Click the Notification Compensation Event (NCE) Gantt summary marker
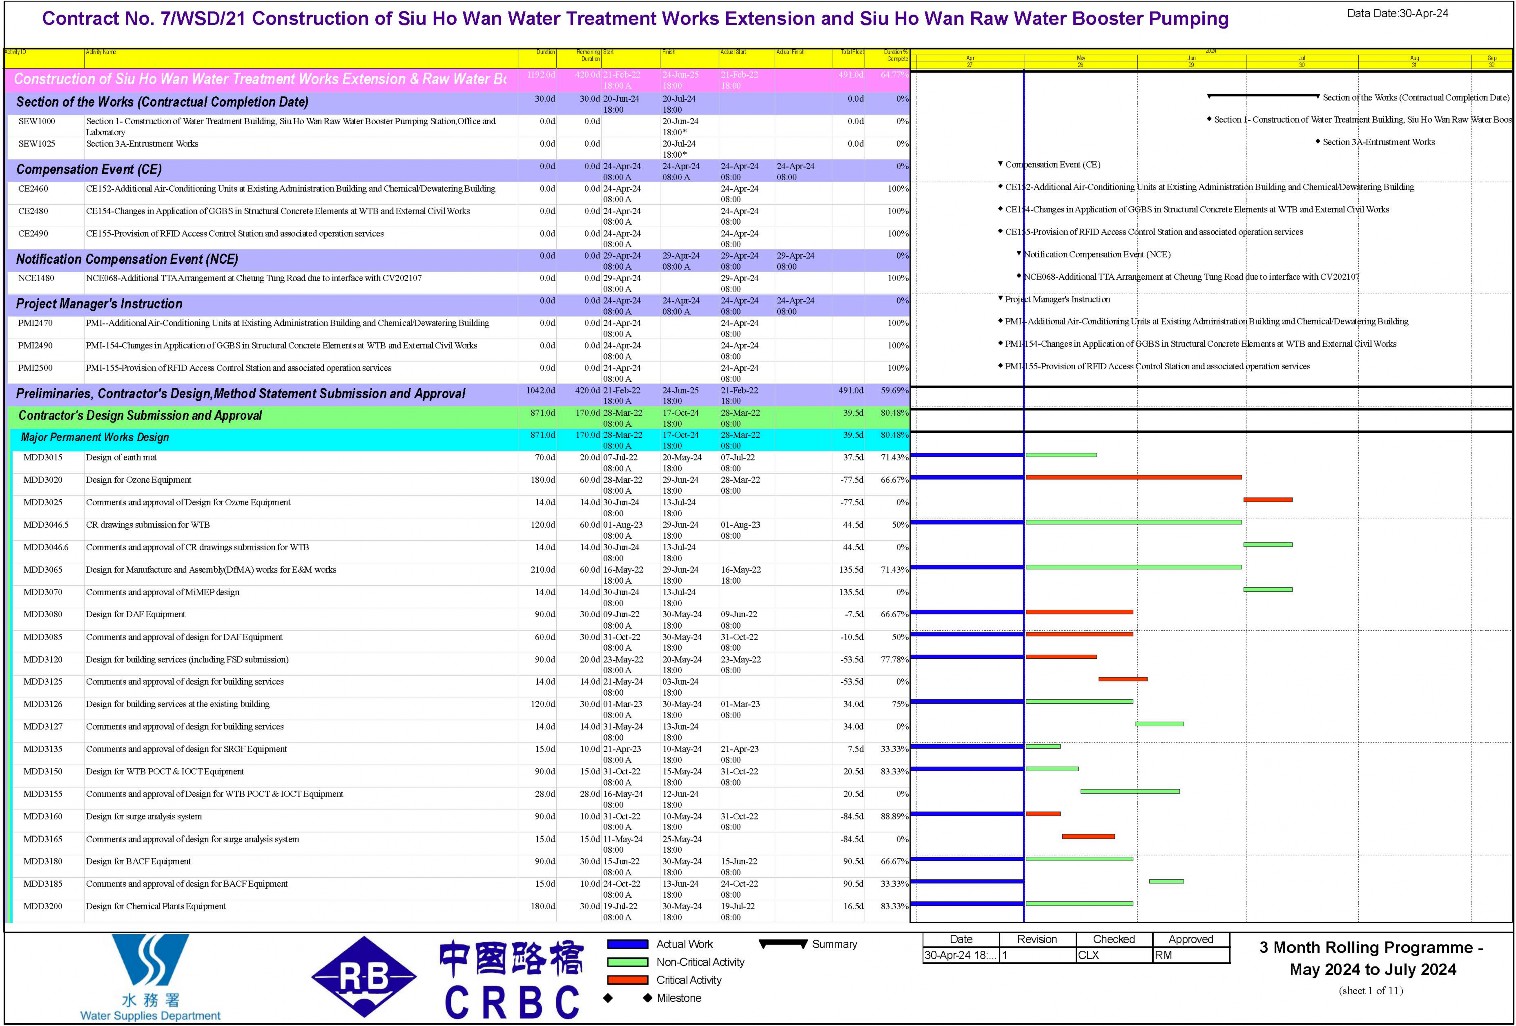The image size is (1516, 1026). pyautogui.click(x=1019, y=254)
